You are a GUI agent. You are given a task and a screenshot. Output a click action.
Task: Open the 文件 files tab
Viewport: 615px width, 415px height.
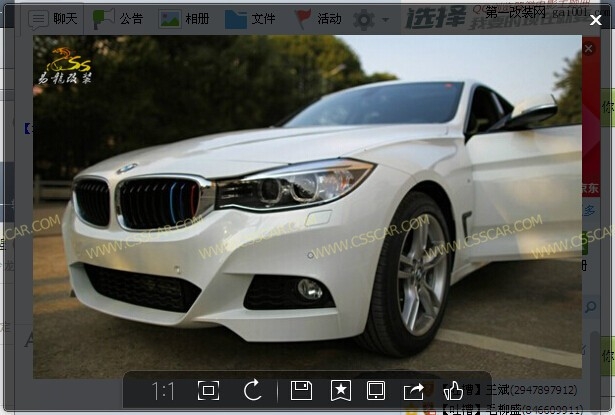click(250, 19)
